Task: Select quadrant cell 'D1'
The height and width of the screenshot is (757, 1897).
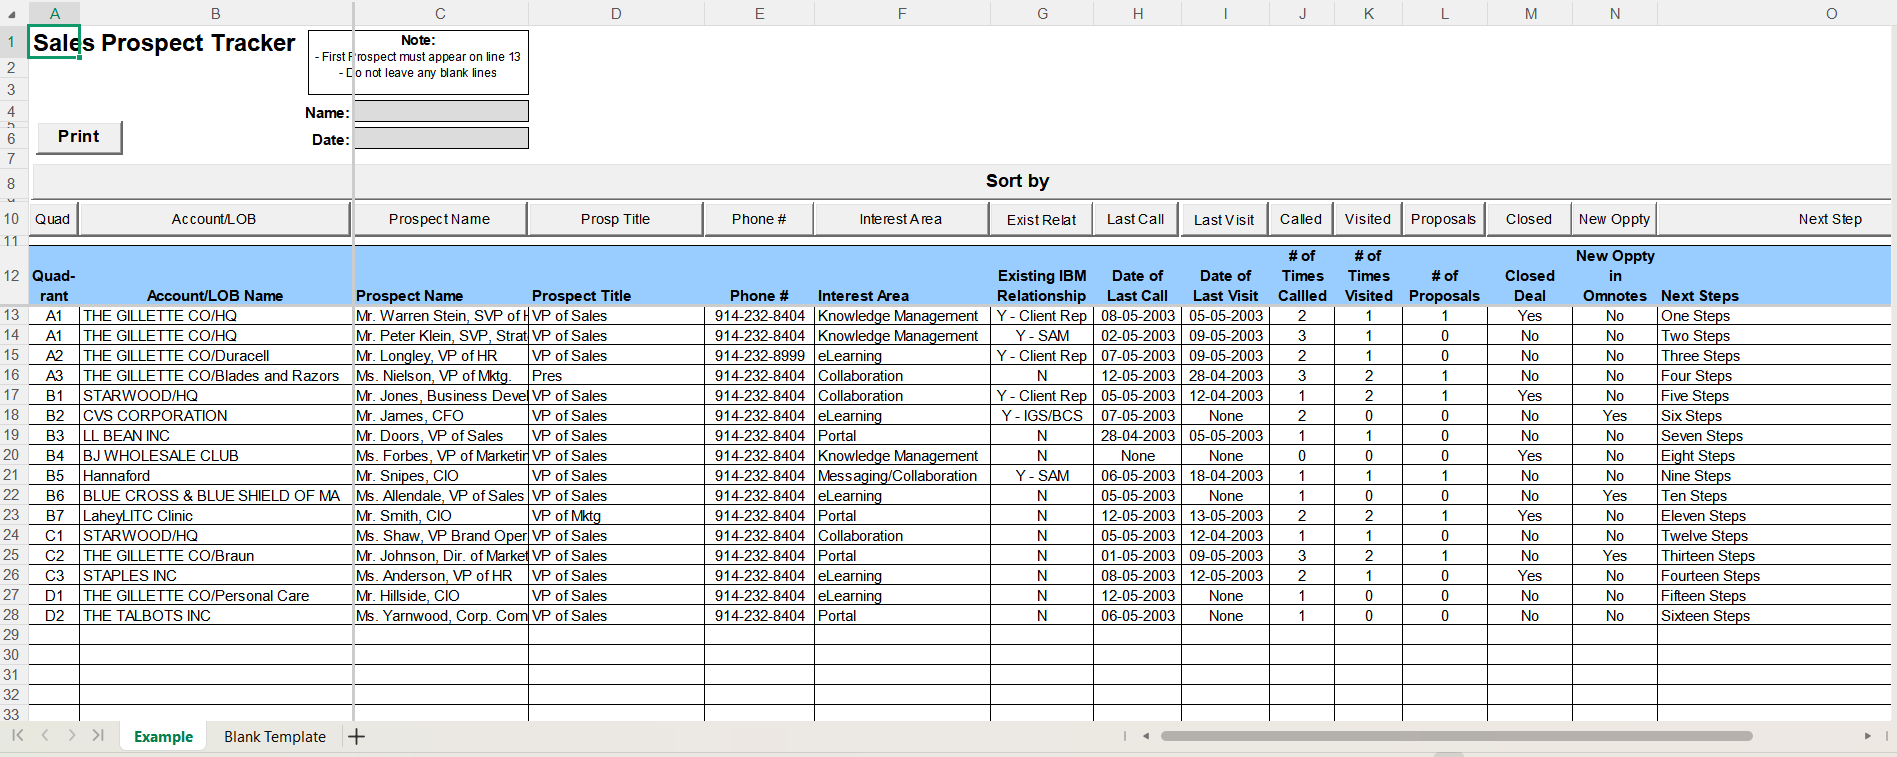Action: click(54, 596)
